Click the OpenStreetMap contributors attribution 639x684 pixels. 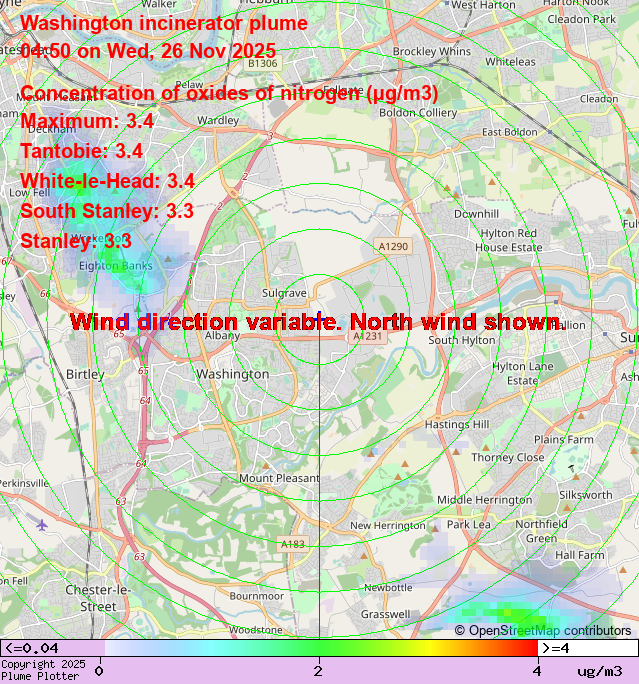[x=543, y=630]
